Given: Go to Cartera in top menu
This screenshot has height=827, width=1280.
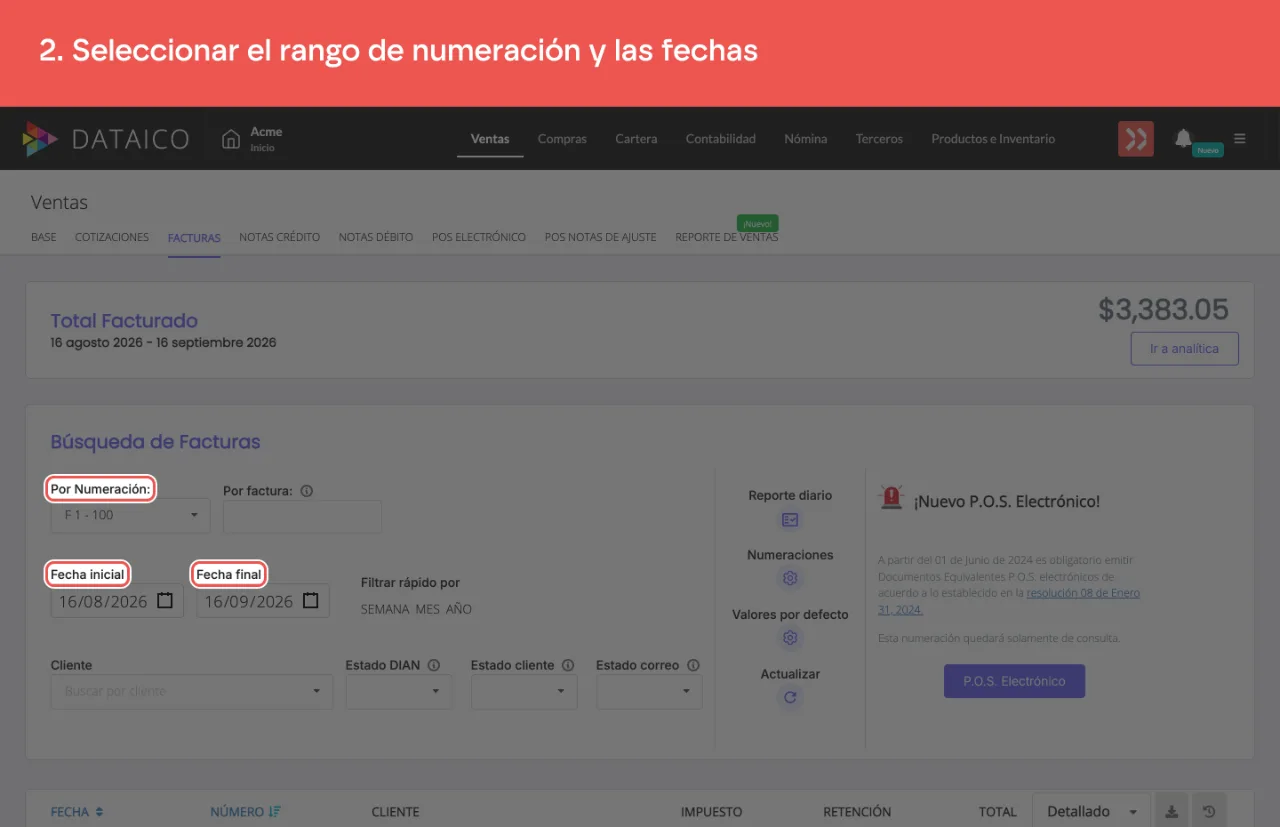Looking at the screenshot, I should (x=636, y=139).
